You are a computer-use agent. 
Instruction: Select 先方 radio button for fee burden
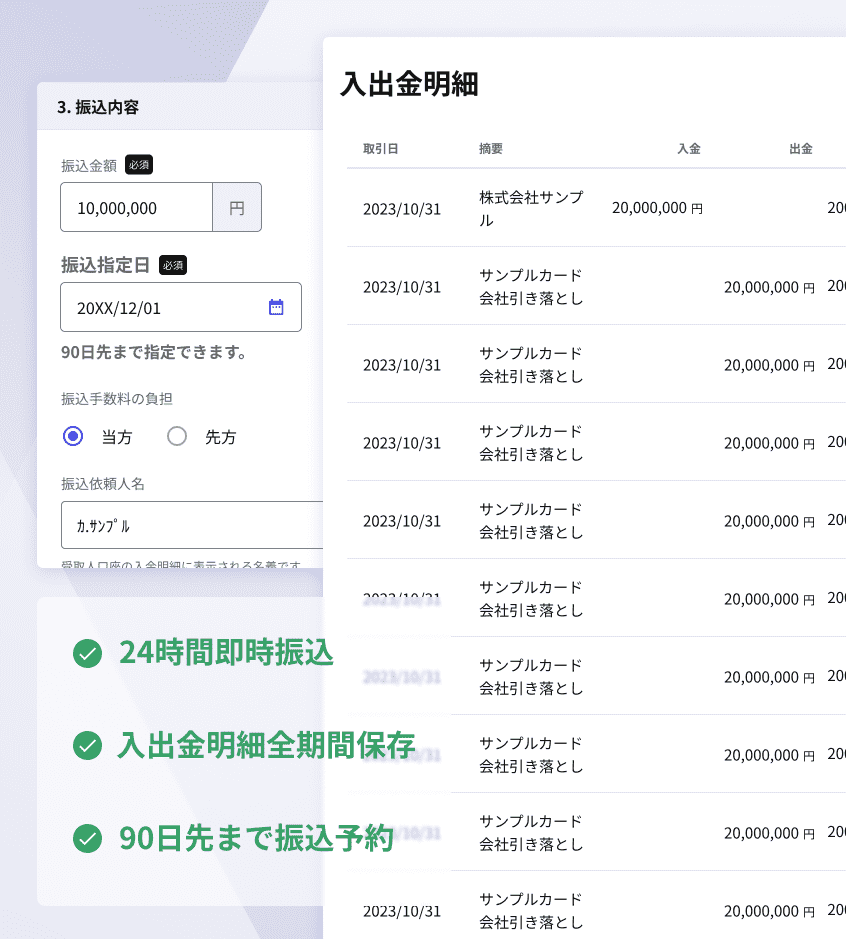(177, 436)
